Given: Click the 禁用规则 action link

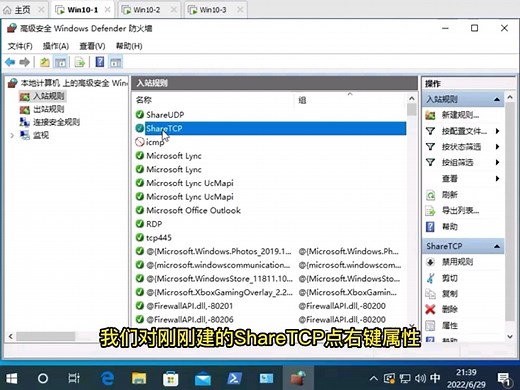Looking at the screenshot, I should click(x=457, y=262).
